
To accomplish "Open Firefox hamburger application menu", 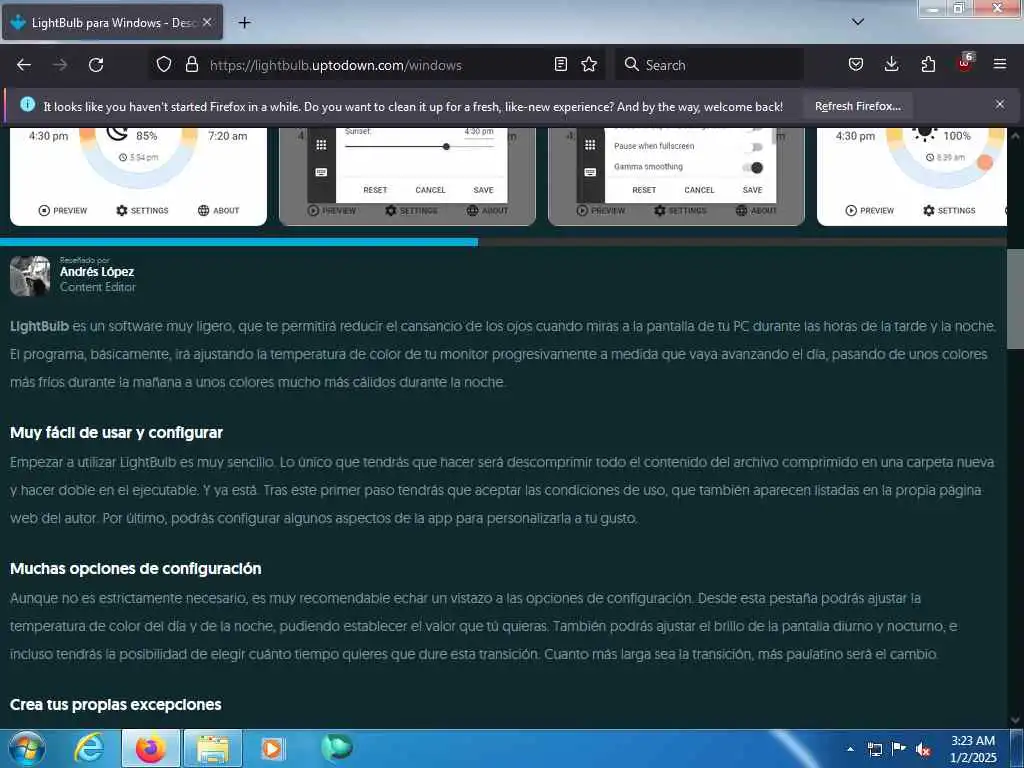I will 1000,64.
